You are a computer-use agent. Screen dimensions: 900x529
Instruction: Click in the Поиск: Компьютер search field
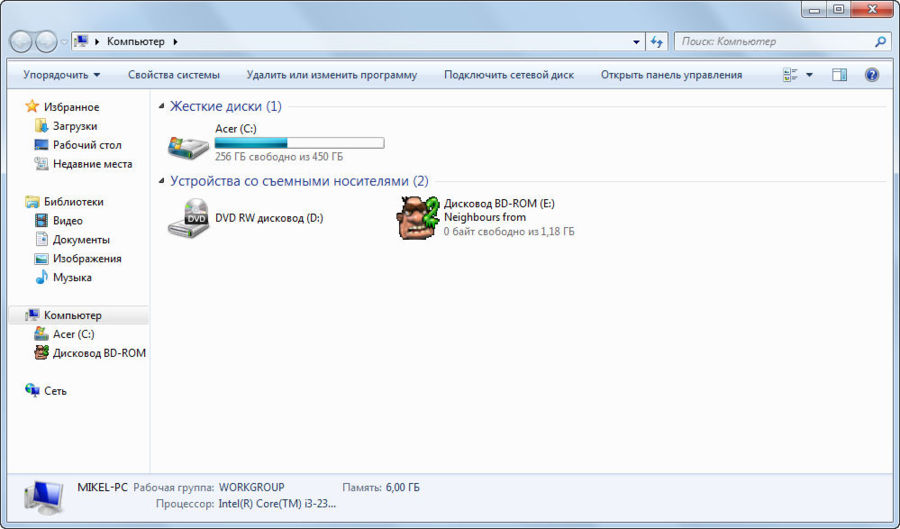pos(770,42)
